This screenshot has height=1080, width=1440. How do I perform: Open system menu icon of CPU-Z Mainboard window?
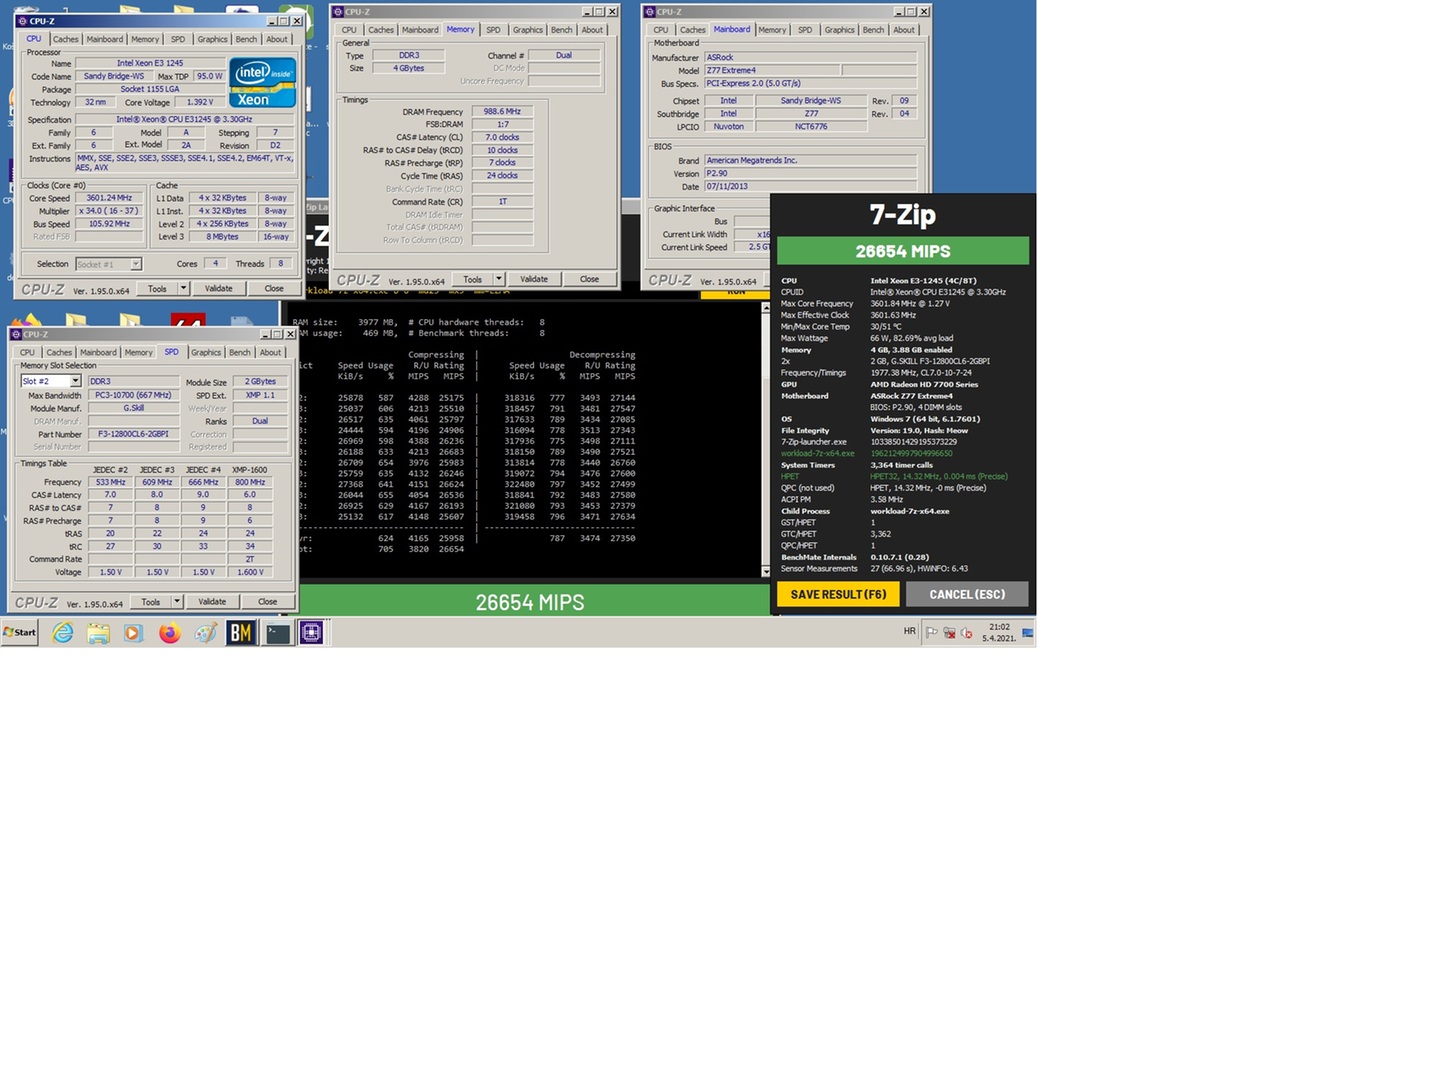point(650,12)
